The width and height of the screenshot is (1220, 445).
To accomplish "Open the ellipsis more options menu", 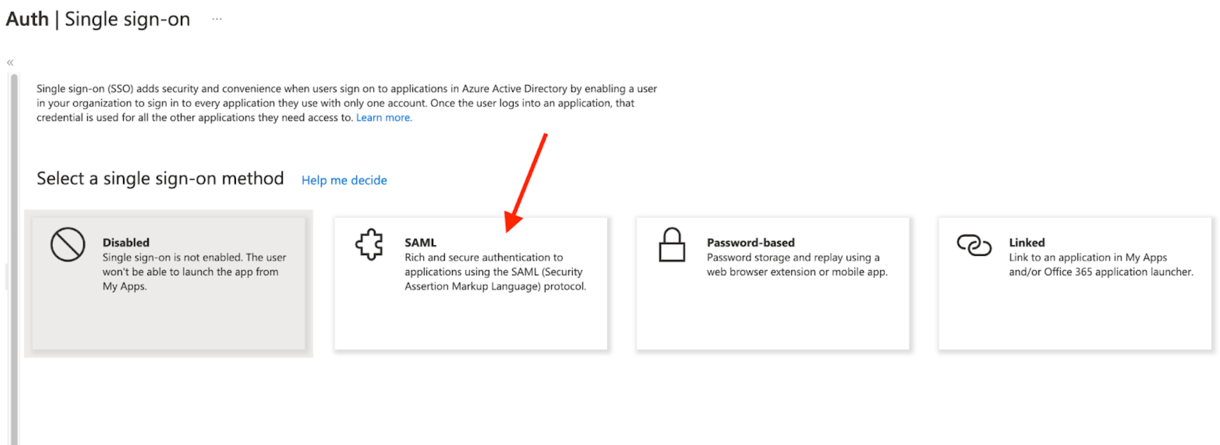I will (x=216, y=20).
